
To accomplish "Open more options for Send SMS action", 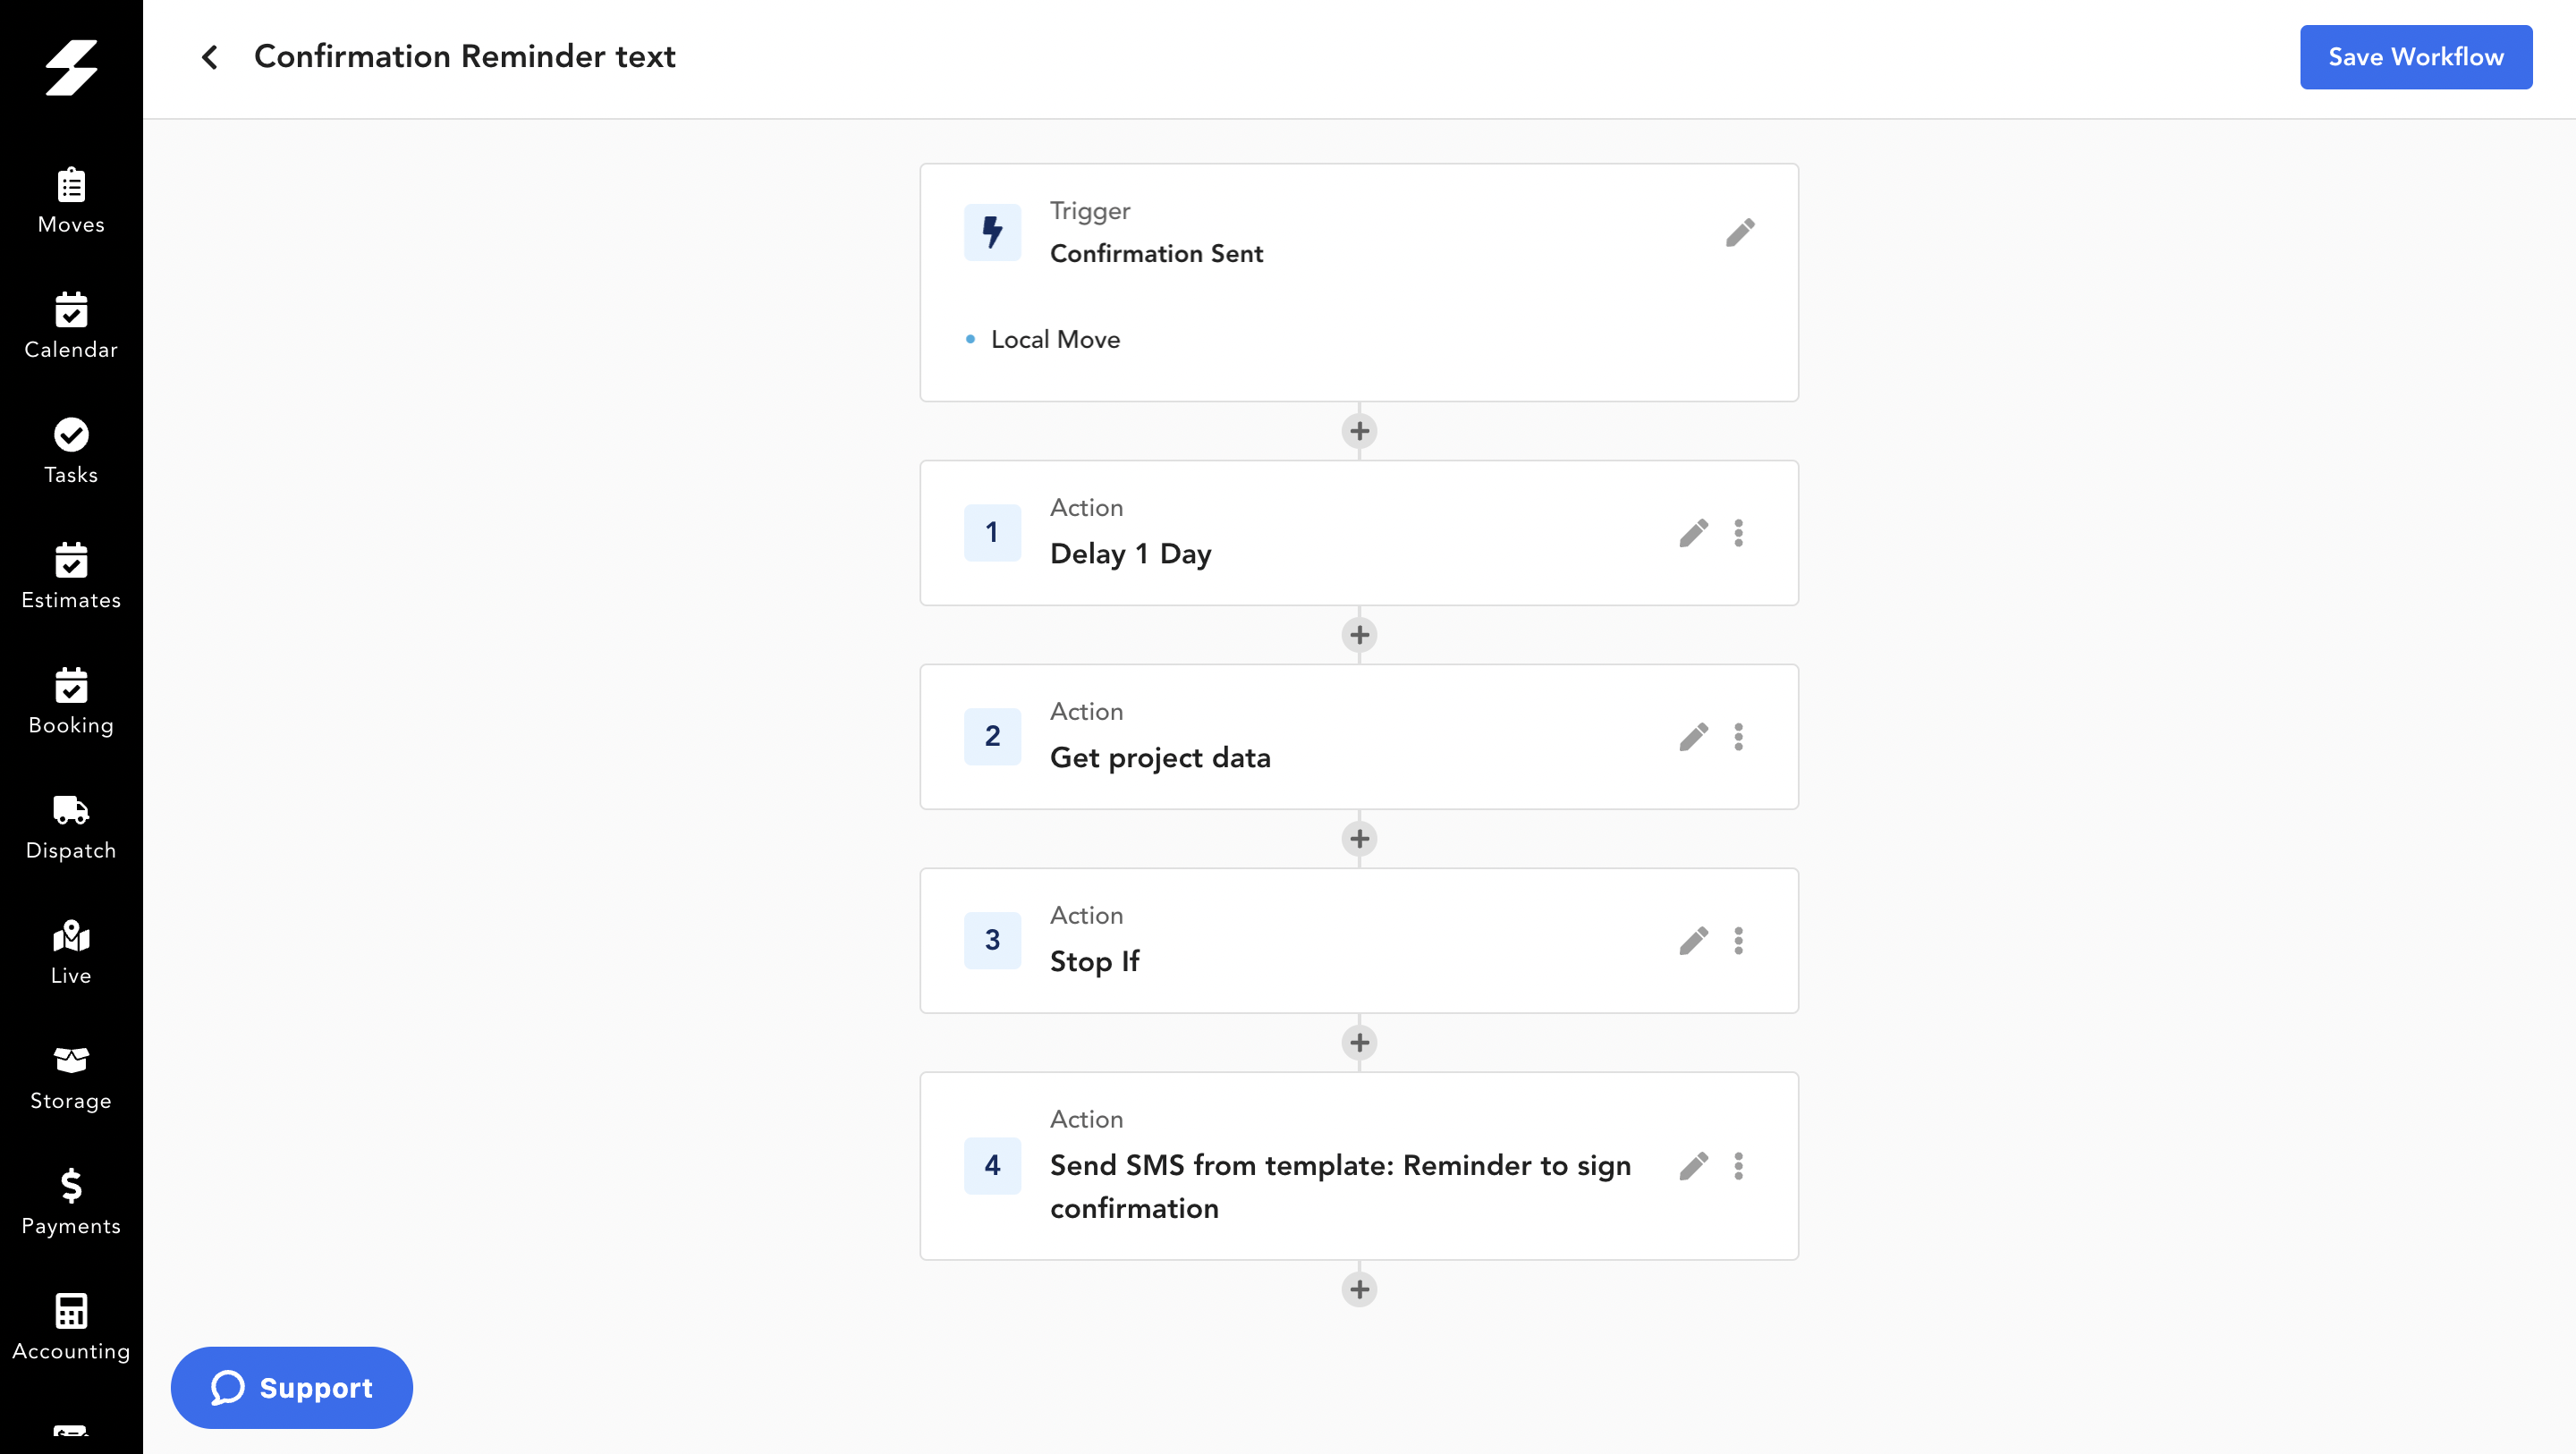I will click(x=1739, y=1165).
